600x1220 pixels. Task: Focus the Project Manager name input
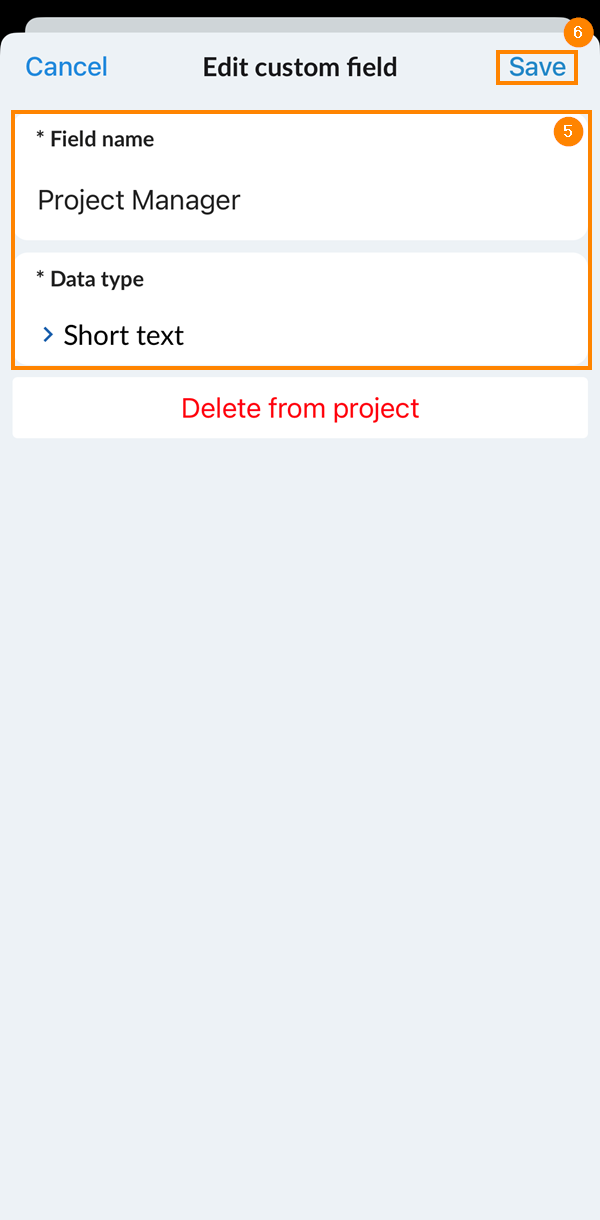139,200
